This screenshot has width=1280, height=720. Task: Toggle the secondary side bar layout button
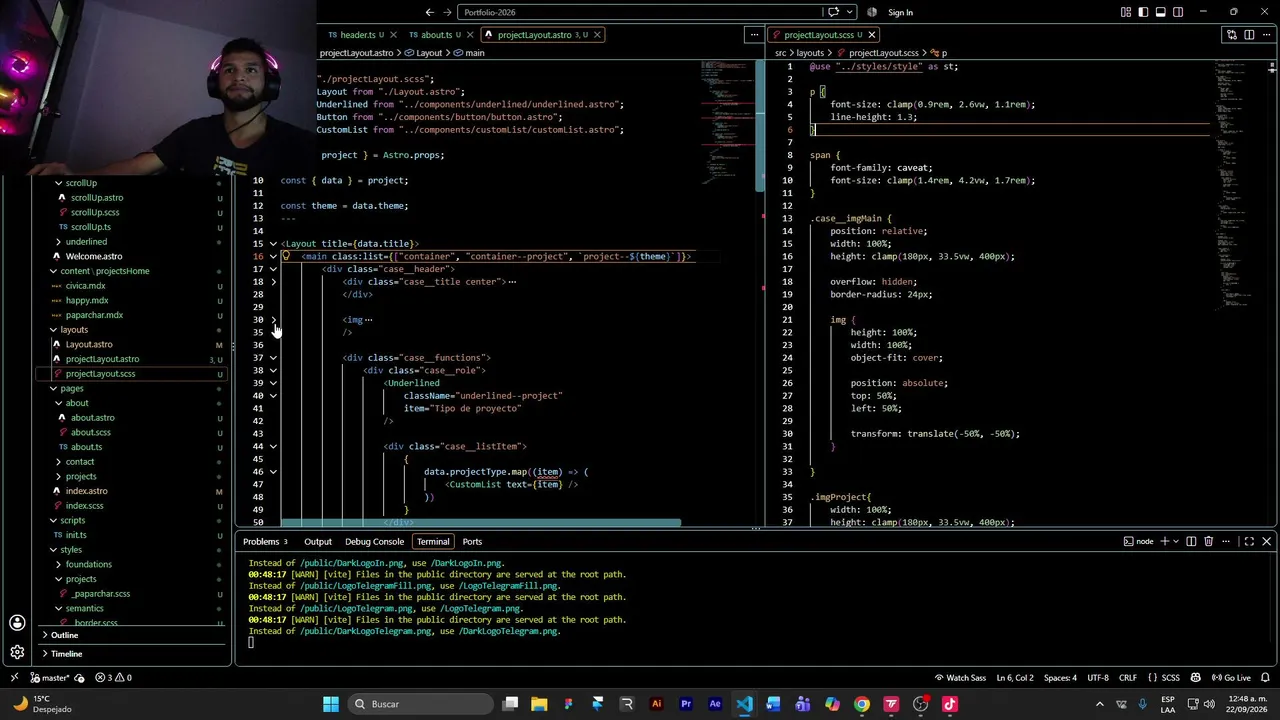click(x=1178, y=12)
